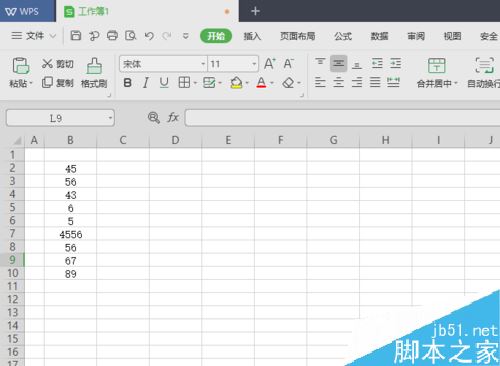Open the Review (审阅) tab
Image resolution: width=500 pixels, height=366 pixels.
[416, 36]
